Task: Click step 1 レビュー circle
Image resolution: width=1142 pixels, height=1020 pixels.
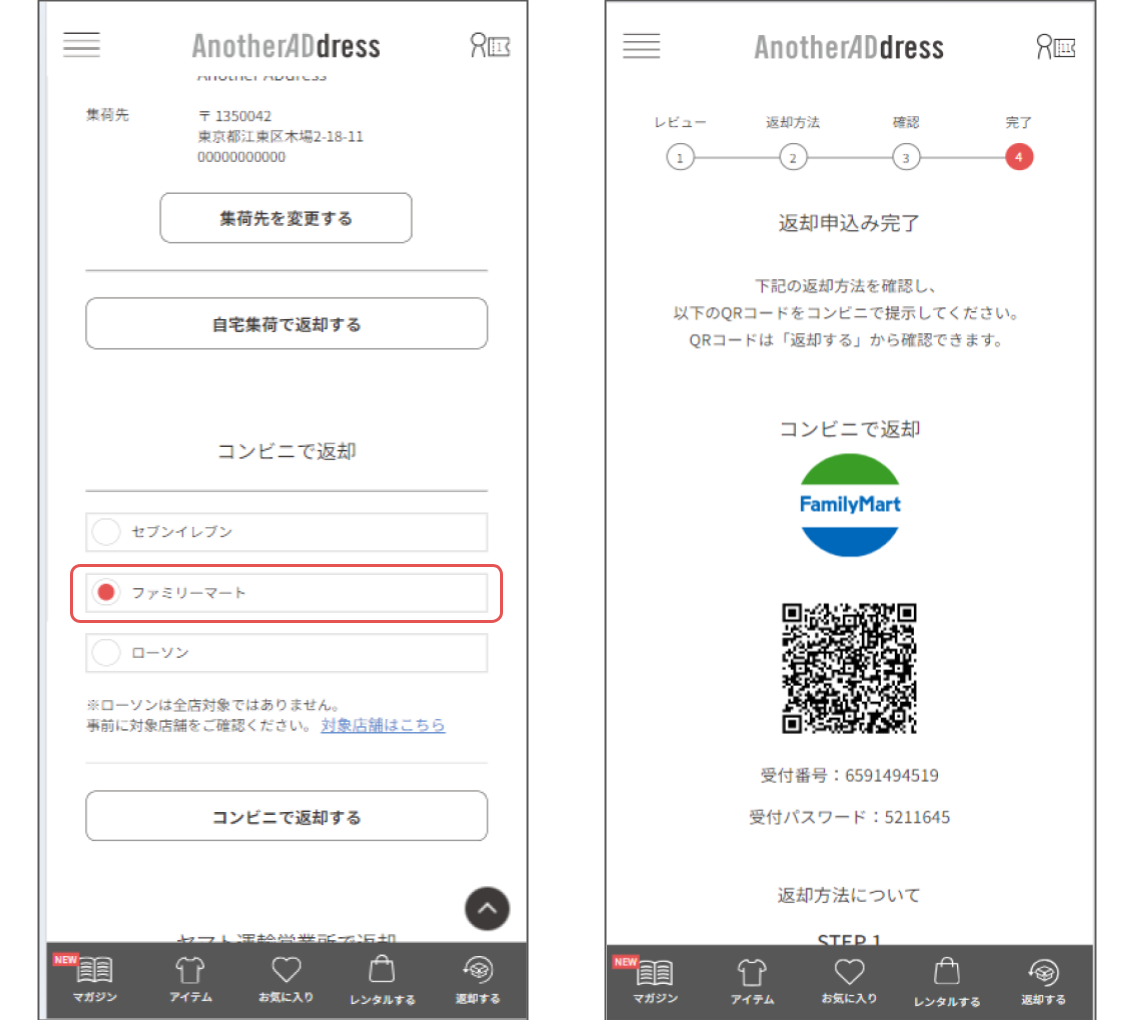Action: tap(680, 157)
